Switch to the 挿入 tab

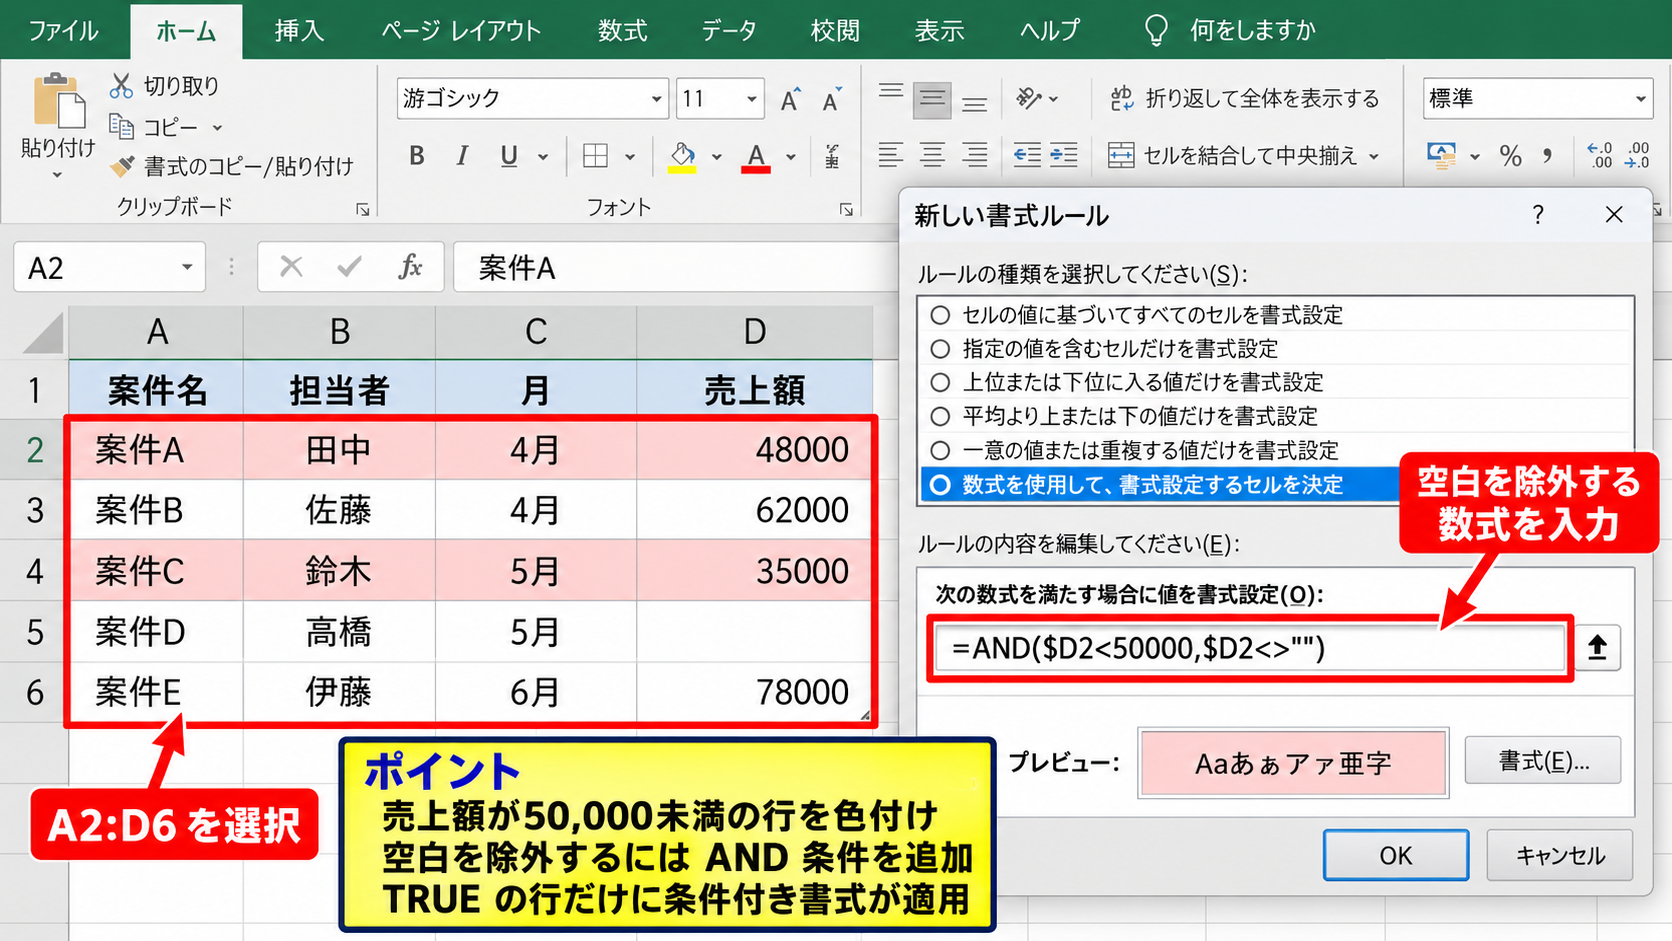299,31
